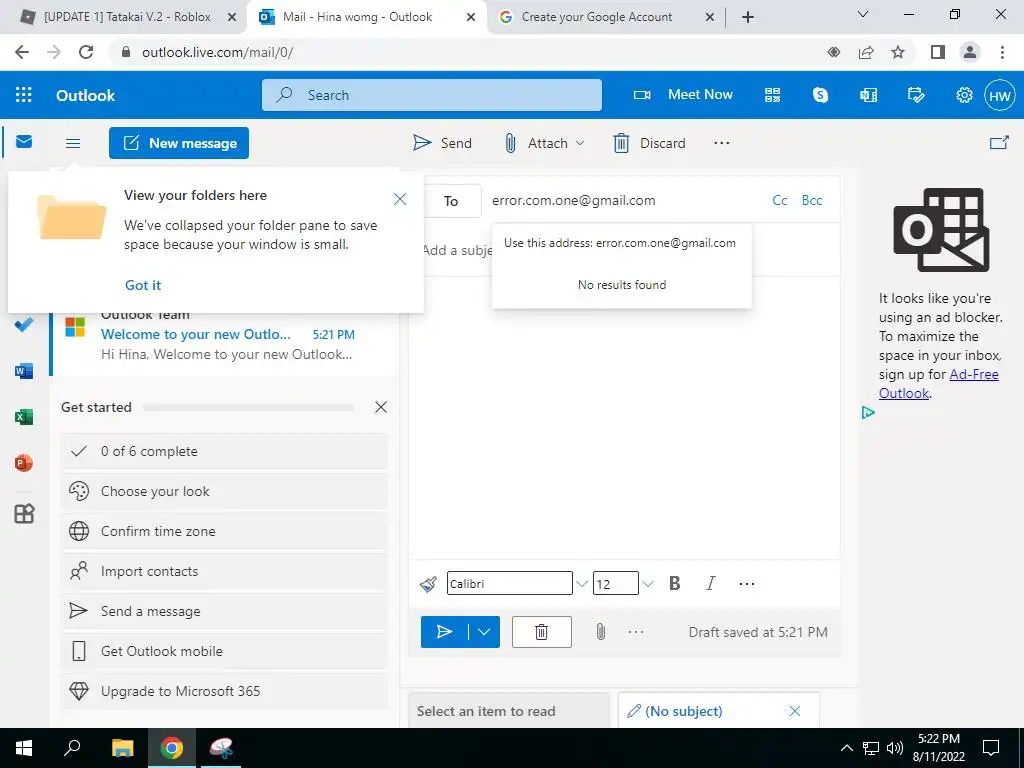Click the format painter icon
1024x768 pixels.
tap(428, 583)
